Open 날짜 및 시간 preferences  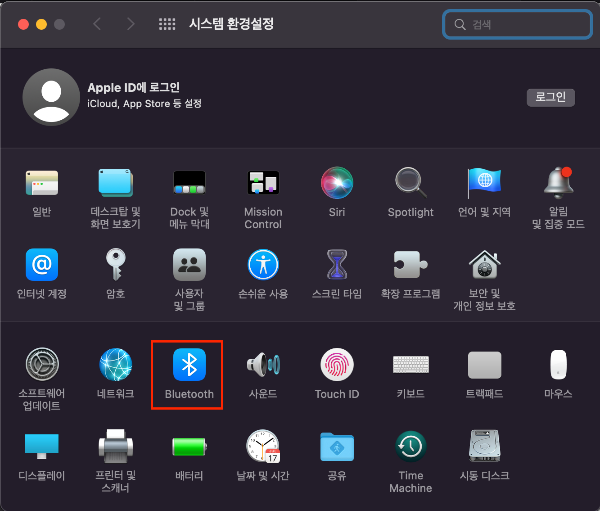click(263, 446)
